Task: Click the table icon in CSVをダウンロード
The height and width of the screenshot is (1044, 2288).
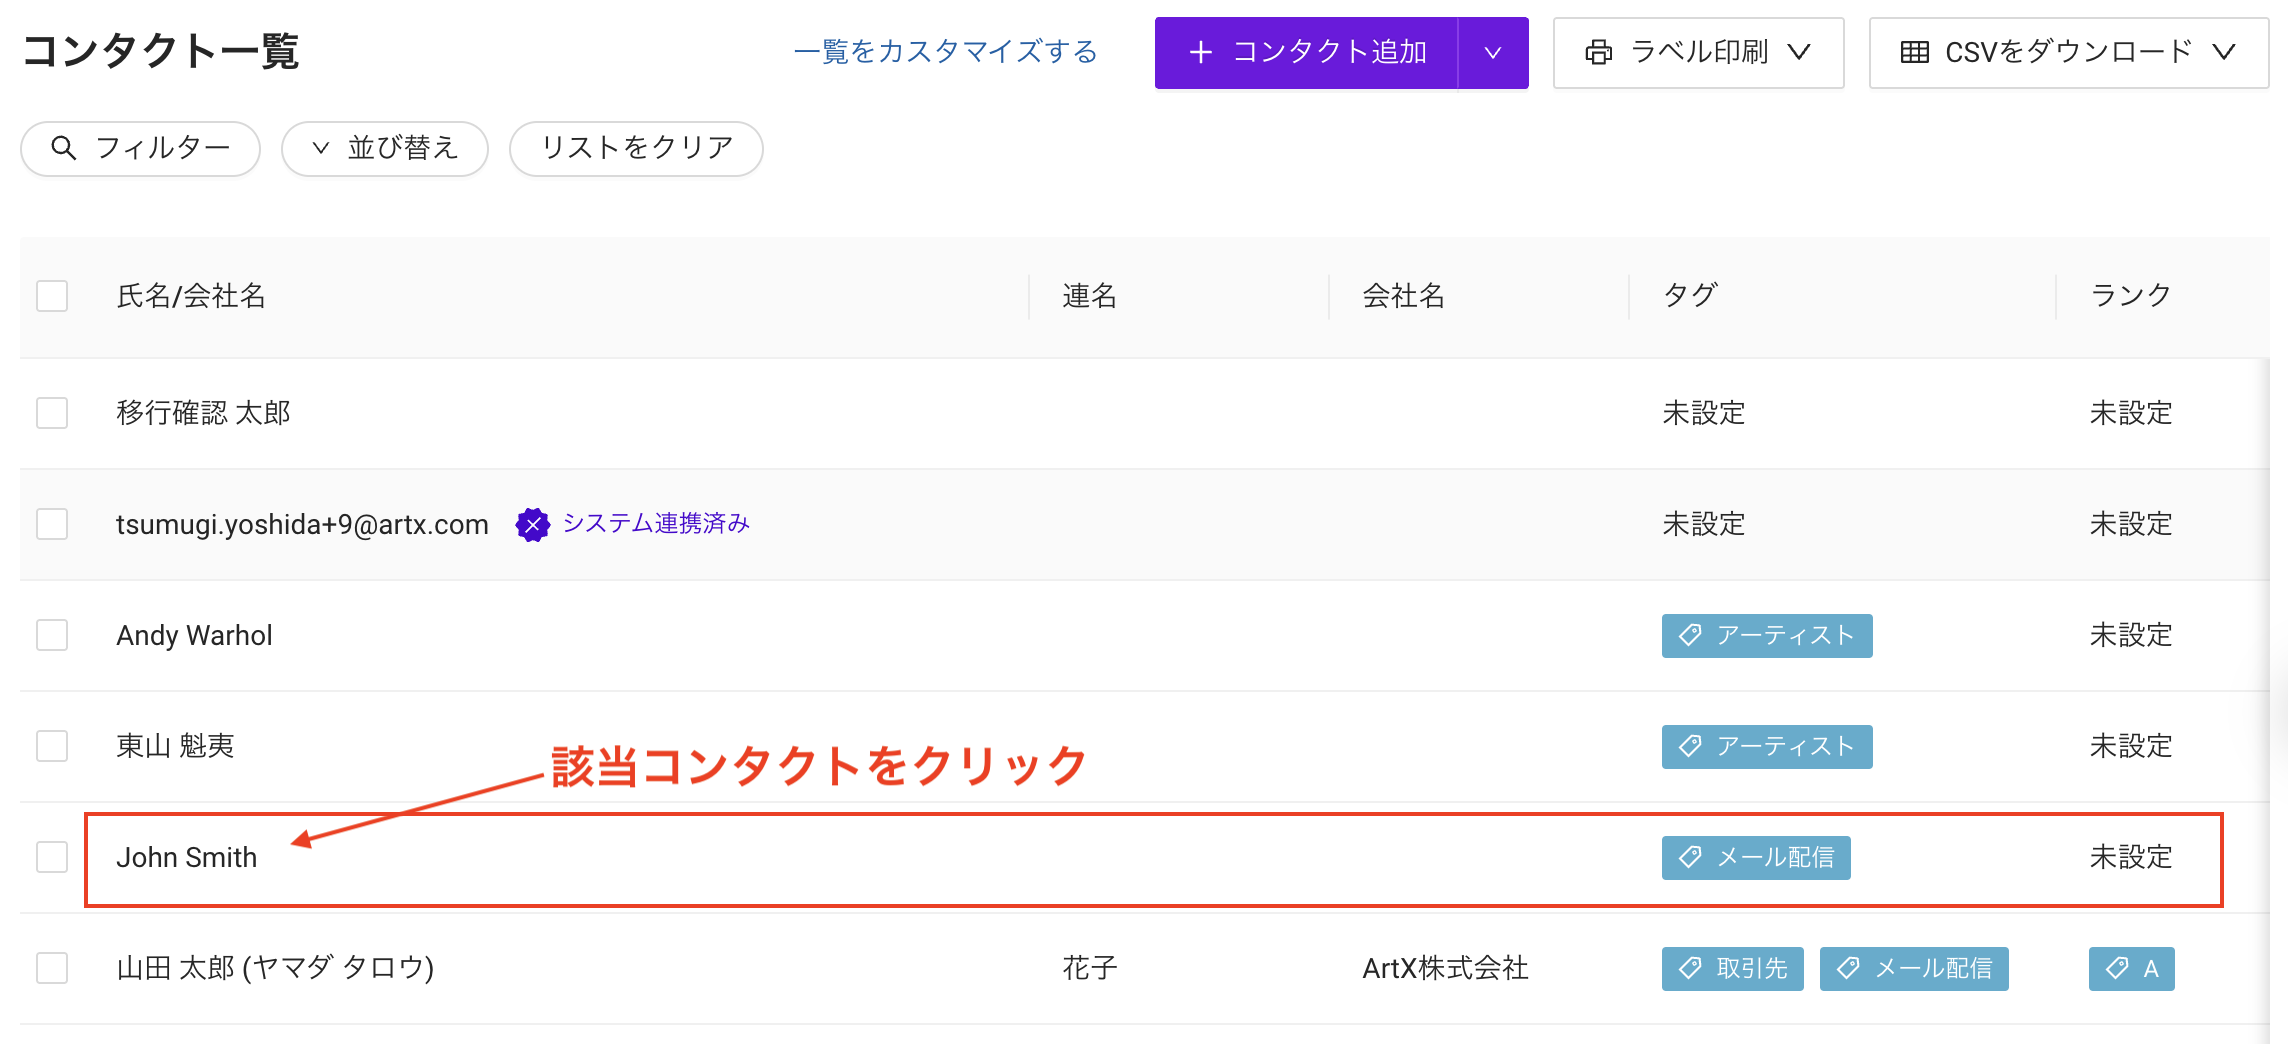Action: [1915, 53]
